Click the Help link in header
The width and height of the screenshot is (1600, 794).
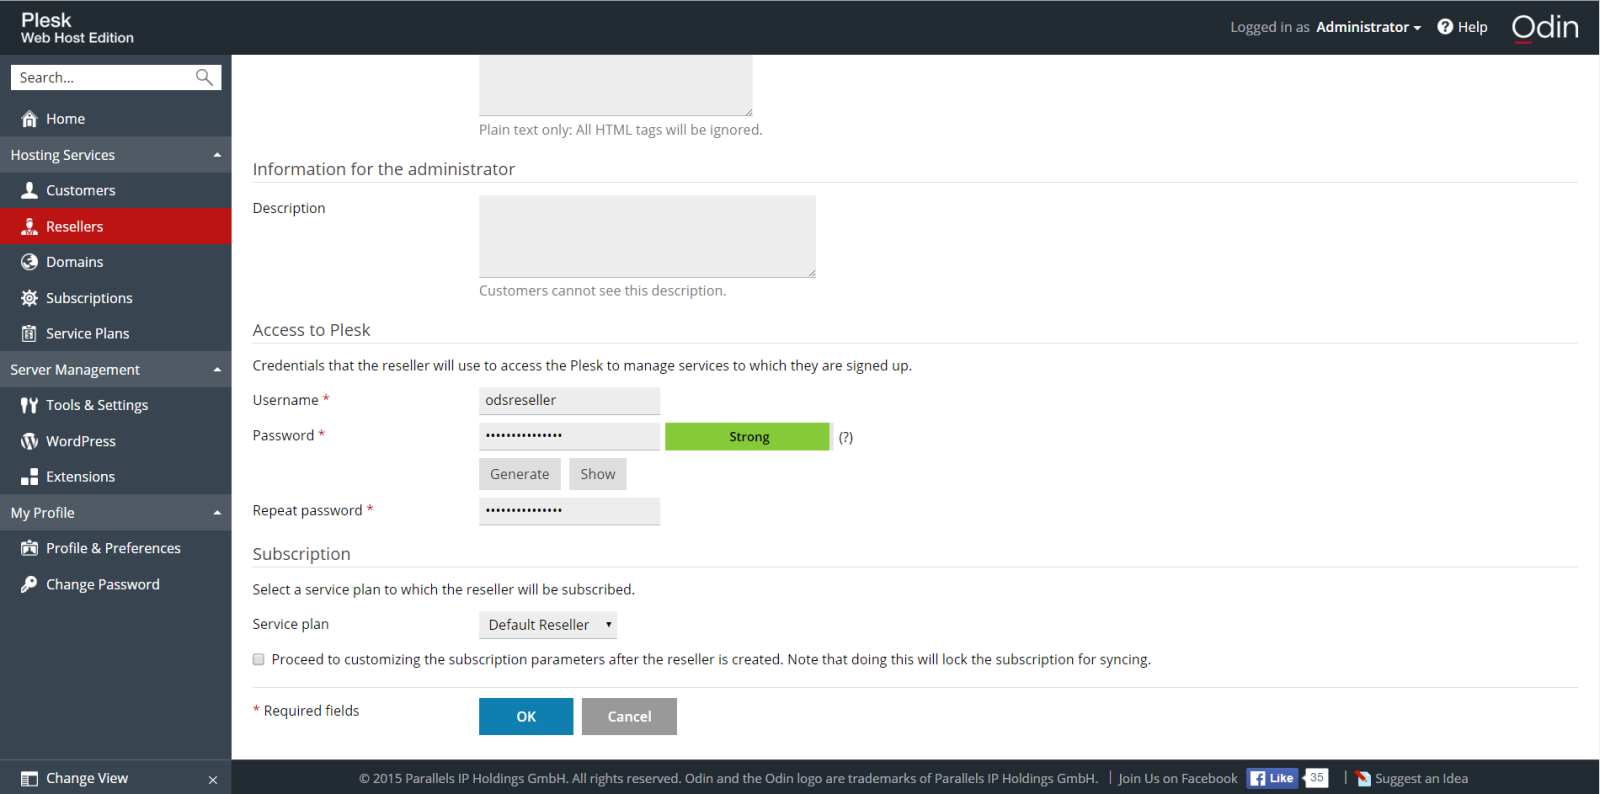(1472, 27)
